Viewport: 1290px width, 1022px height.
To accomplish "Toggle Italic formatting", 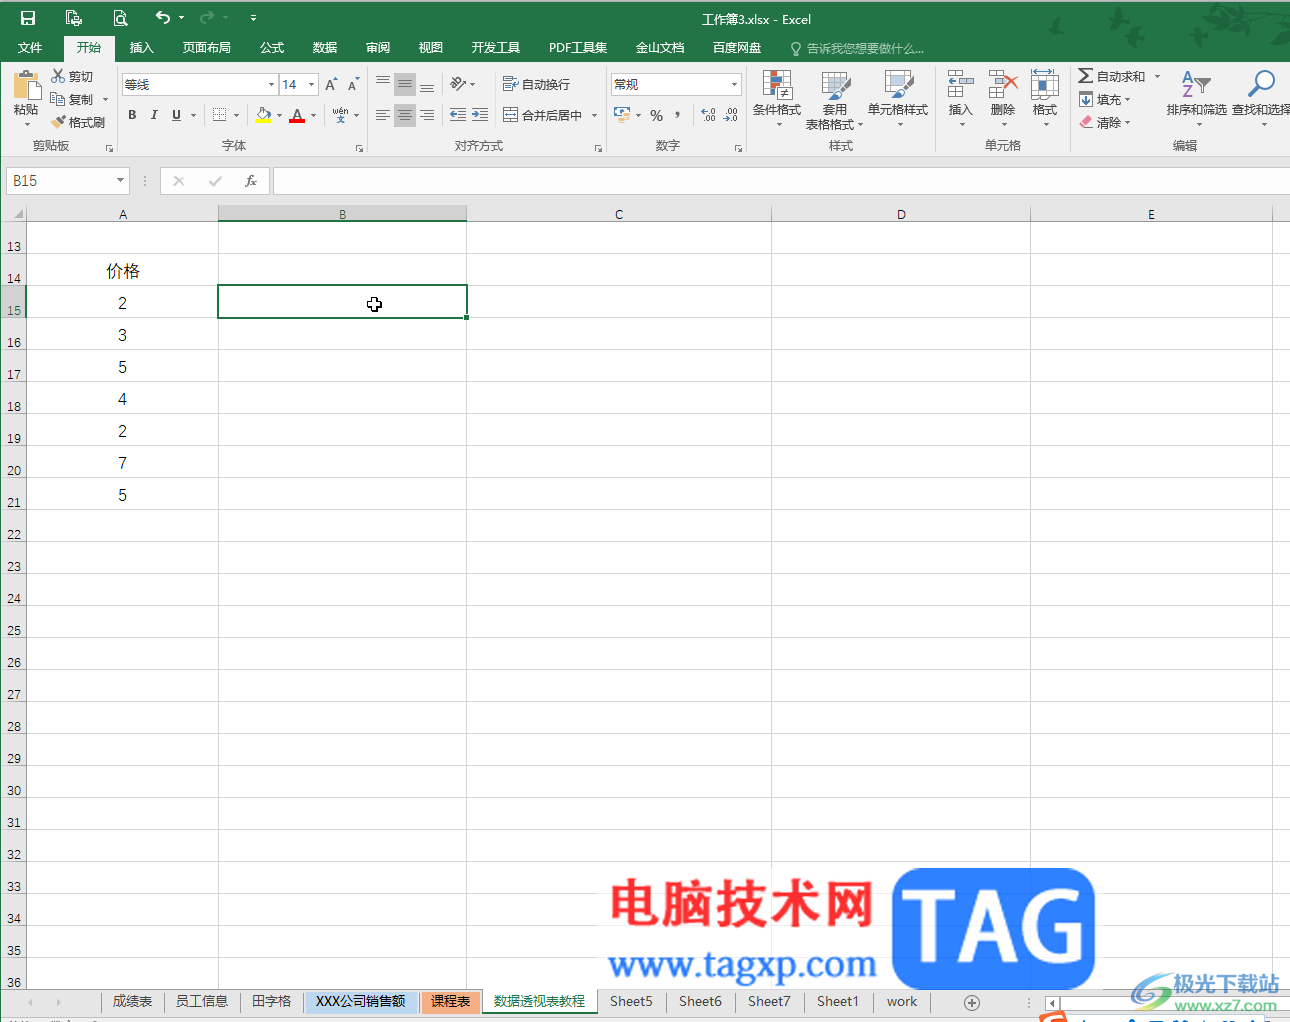I will point(154,115).
